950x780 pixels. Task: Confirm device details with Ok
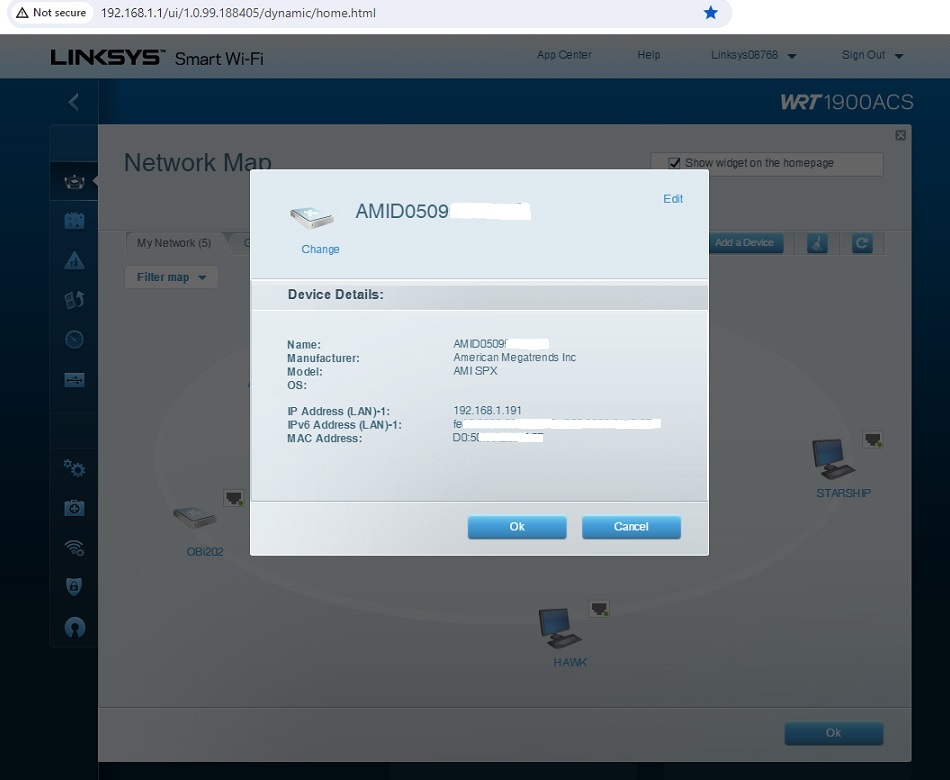(517, 527)
